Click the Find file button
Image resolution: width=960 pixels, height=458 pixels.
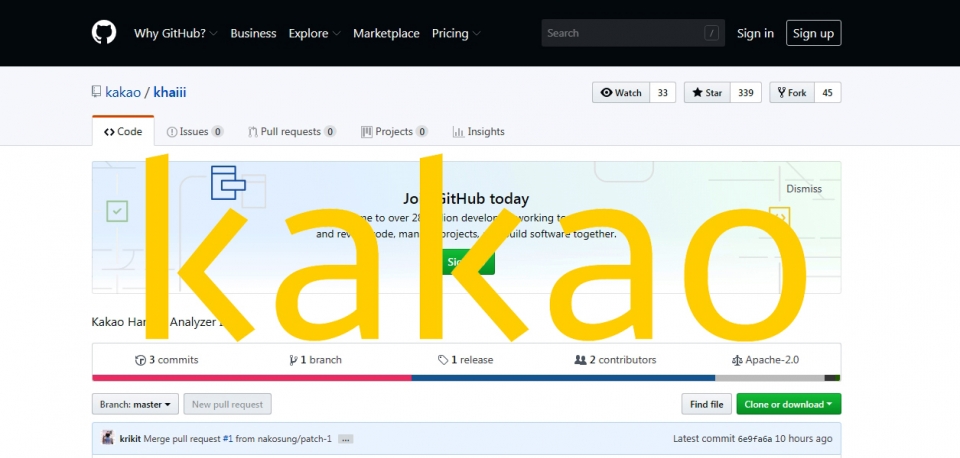point(707,404)
